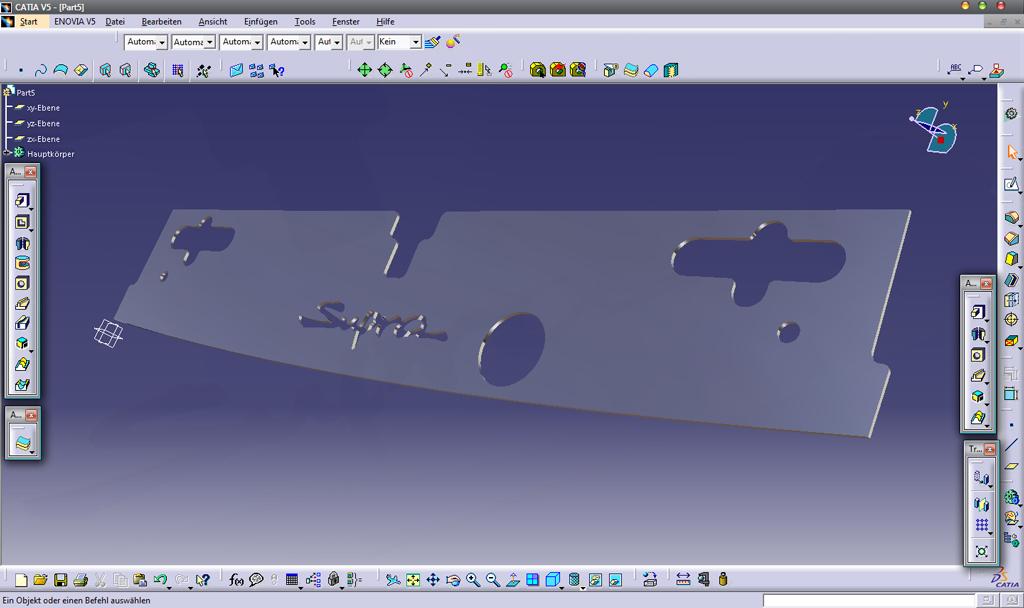Open the ENOVIA V5 menu
The width and height of the screenshot is (1024, 608).
pos(74,22)
